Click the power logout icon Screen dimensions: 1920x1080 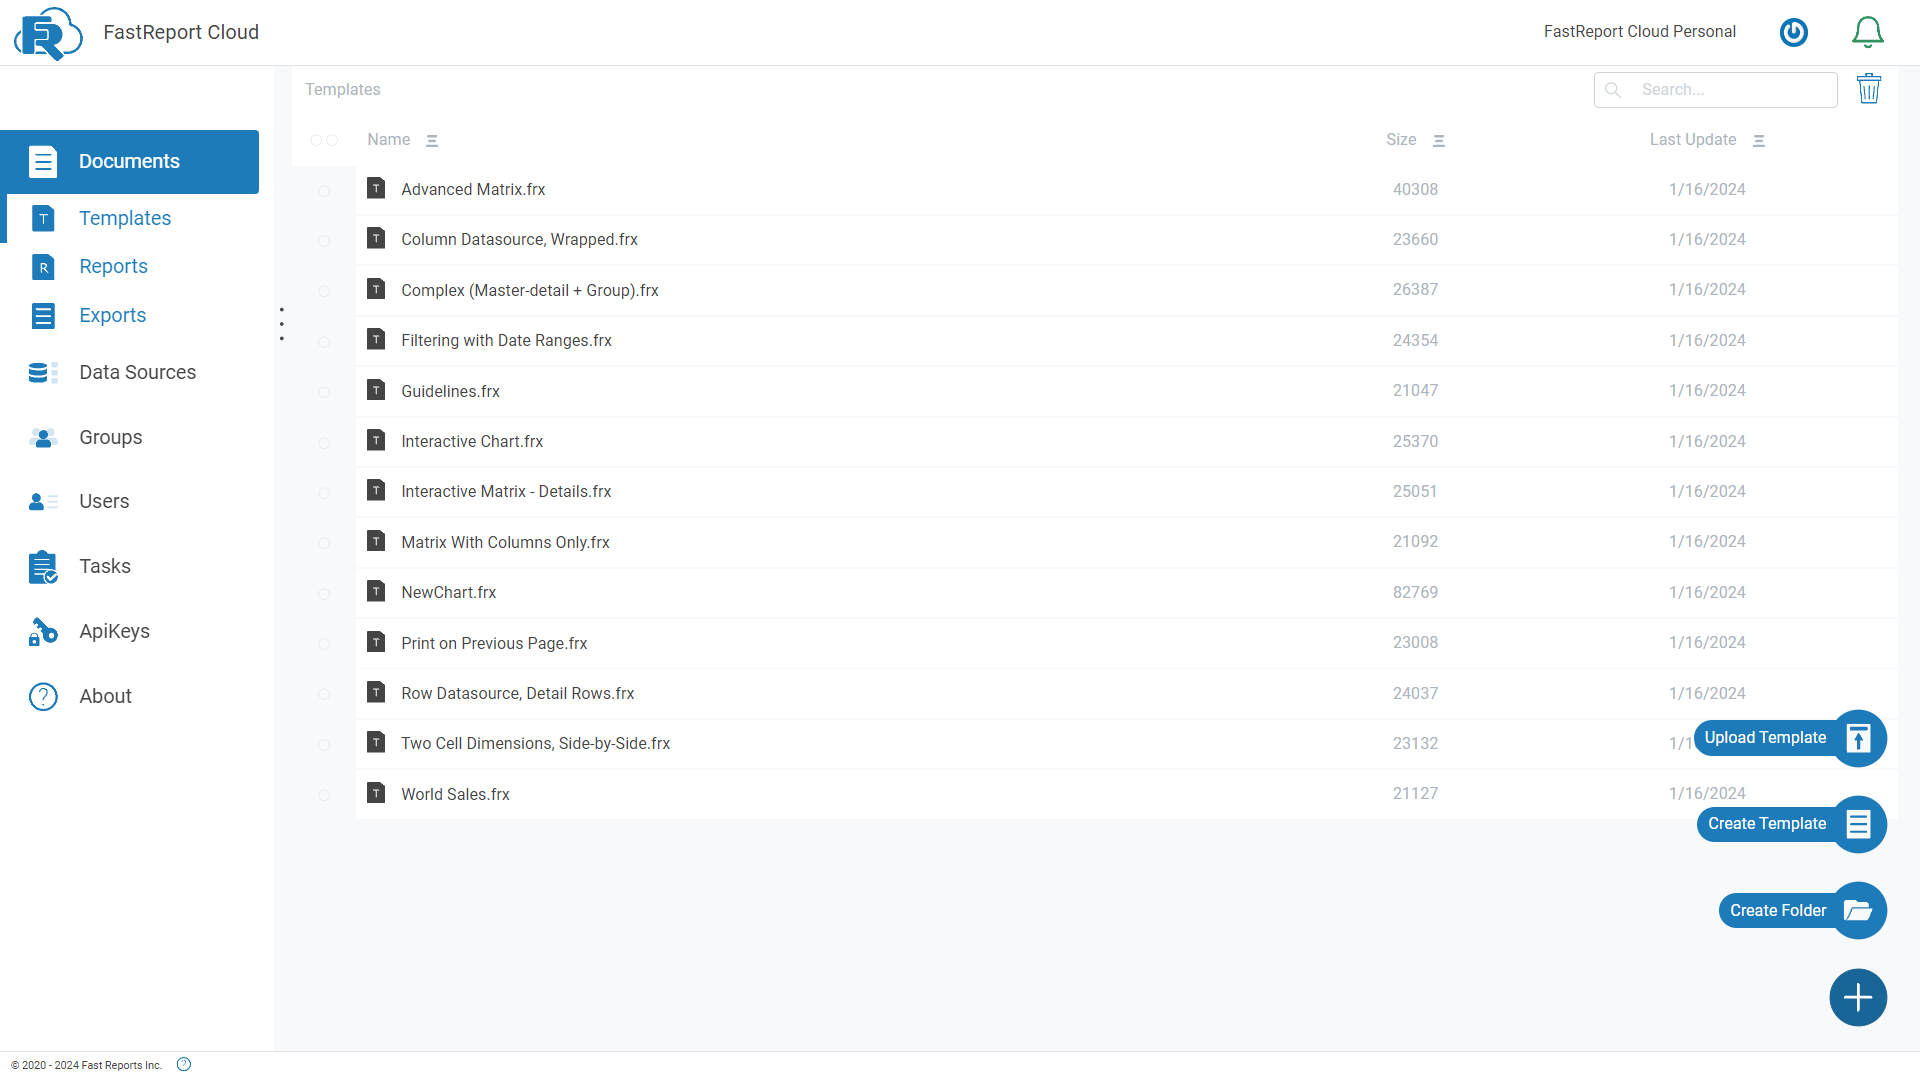1794,32
